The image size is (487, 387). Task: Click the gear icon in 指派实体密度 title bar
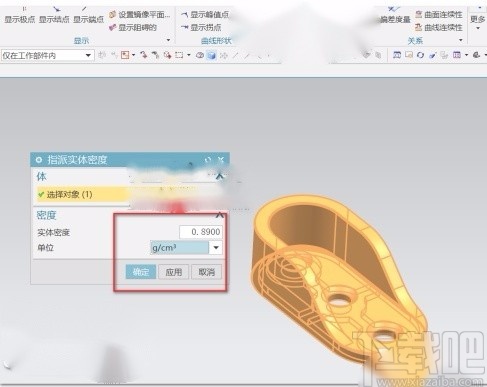click(39, 160)
